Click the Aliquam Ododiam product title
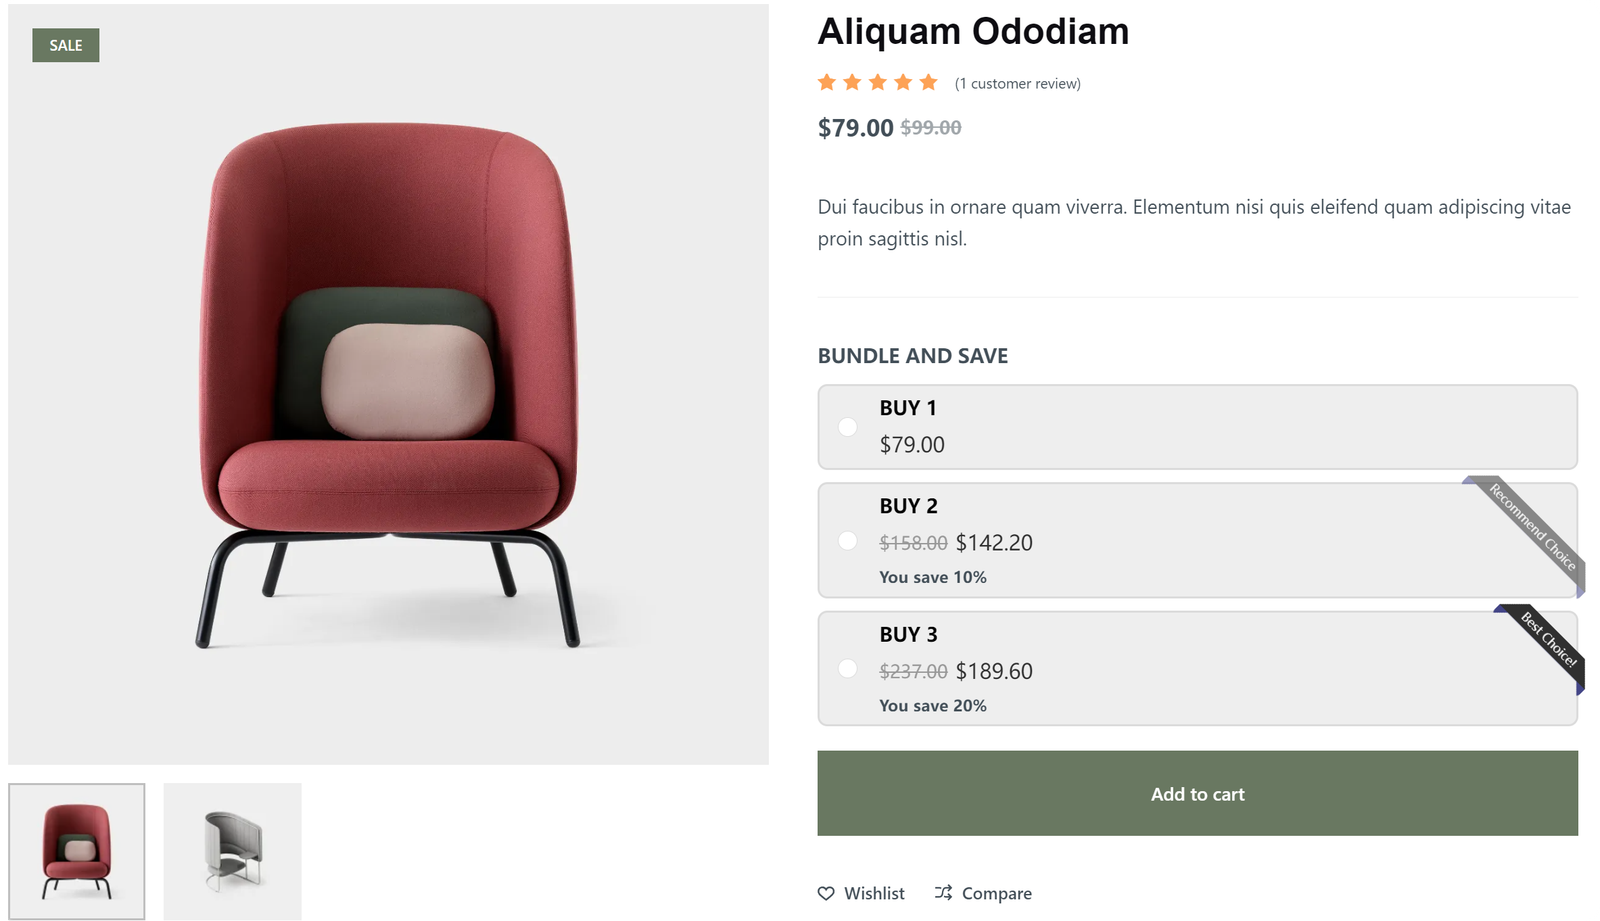 point(973,31)
